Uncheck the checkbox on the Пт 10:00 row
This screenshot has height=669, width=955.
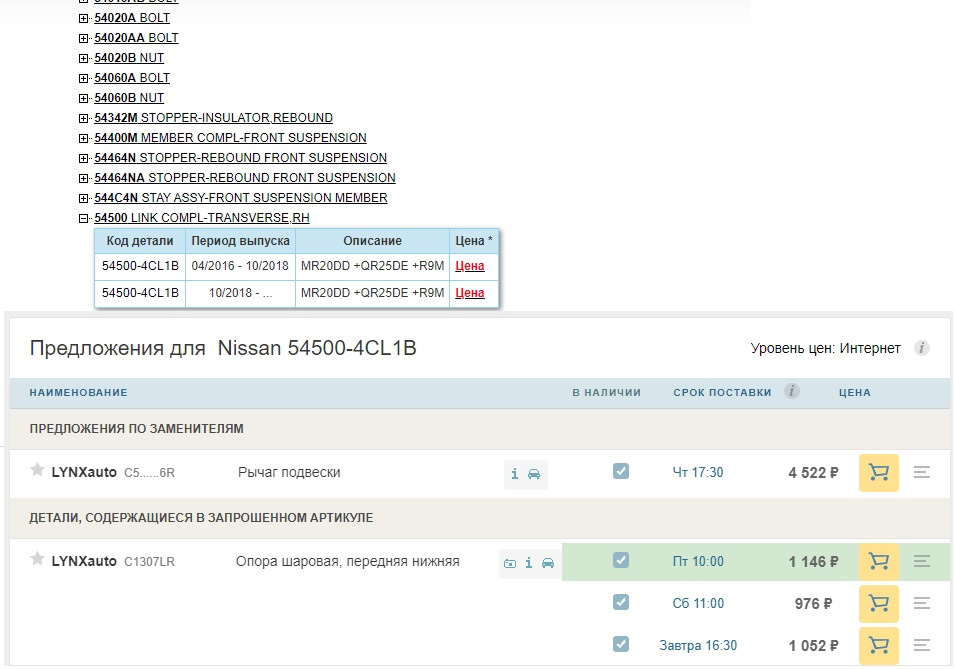[621, 561]
